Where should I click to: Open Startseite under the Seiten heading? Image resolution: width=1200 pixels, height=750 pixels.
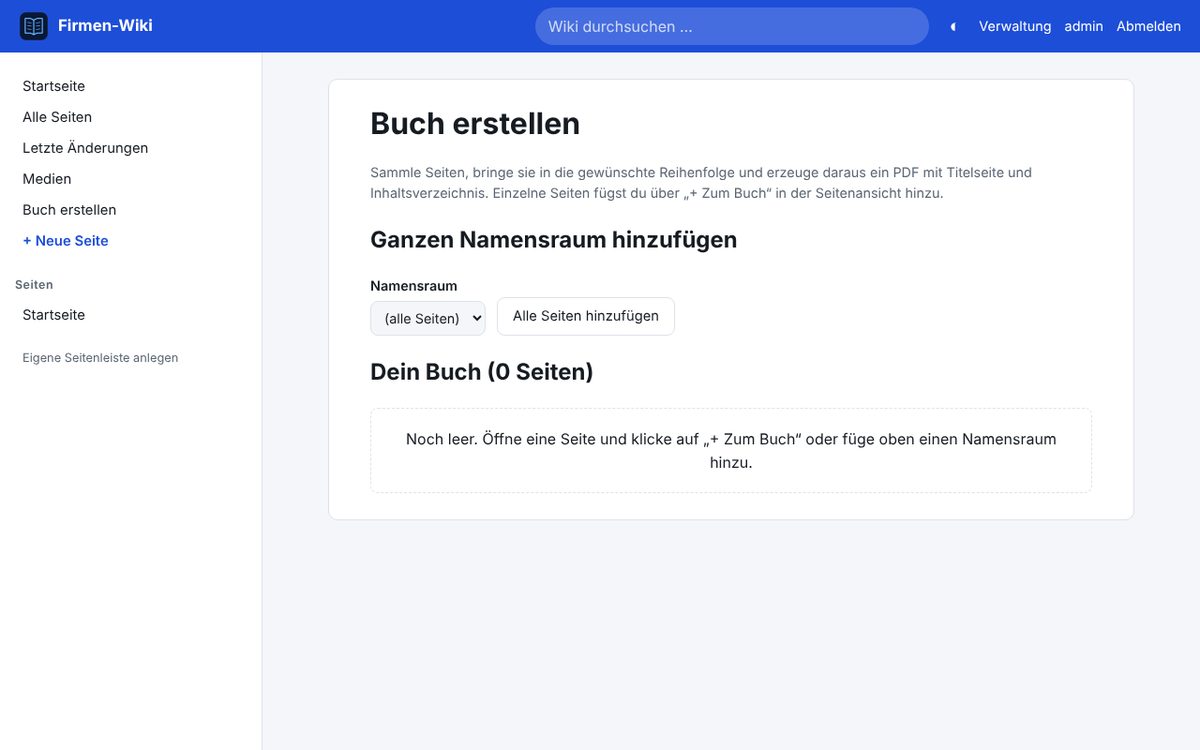pyautogui.click(x=54, y=315)
